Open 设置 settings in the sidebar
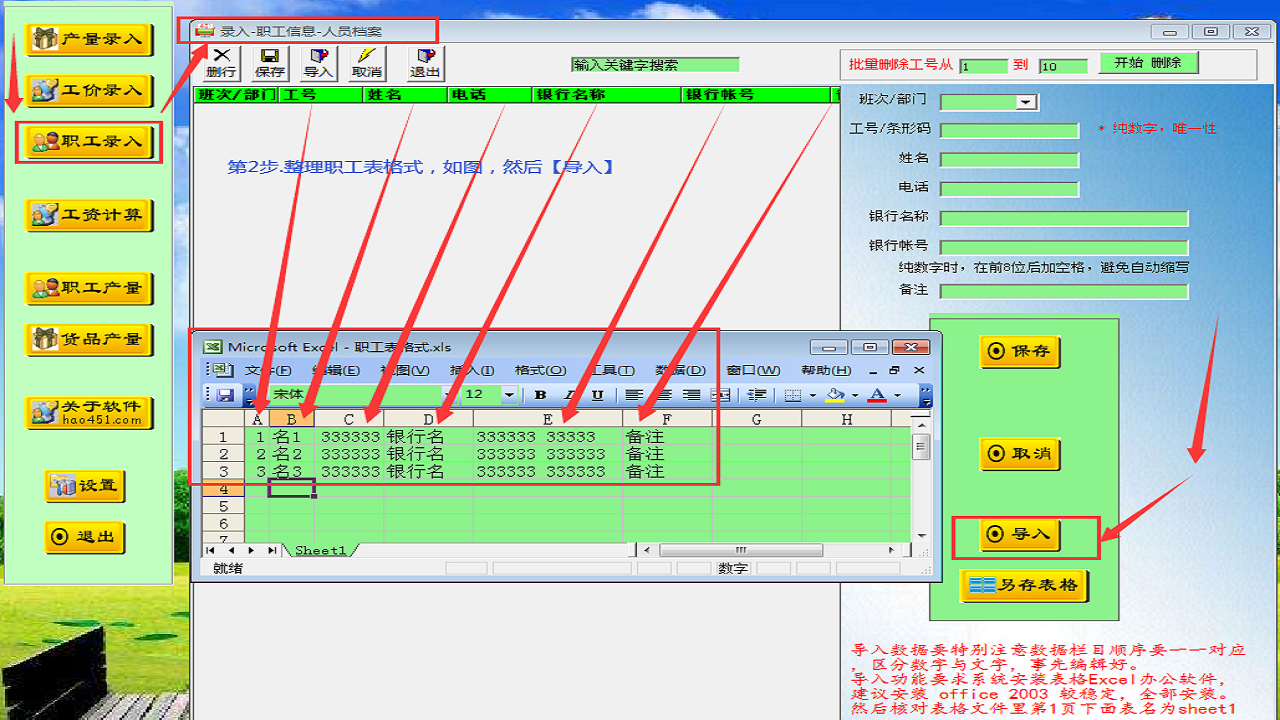 (x=85, y=486)
